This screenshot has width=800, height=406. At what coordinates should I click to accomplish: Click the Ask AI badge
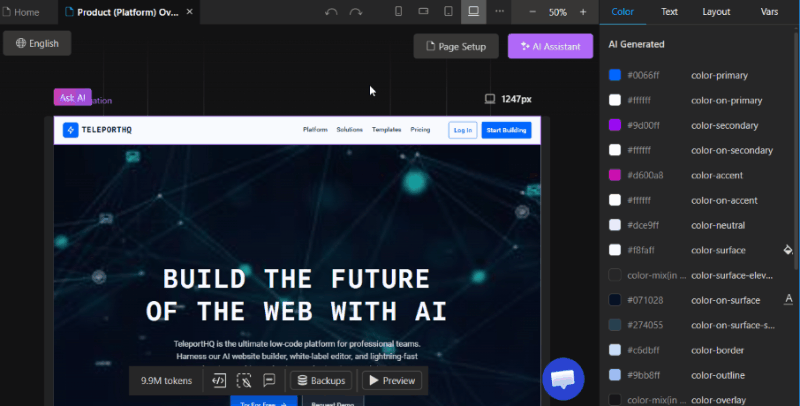point(72,97)
